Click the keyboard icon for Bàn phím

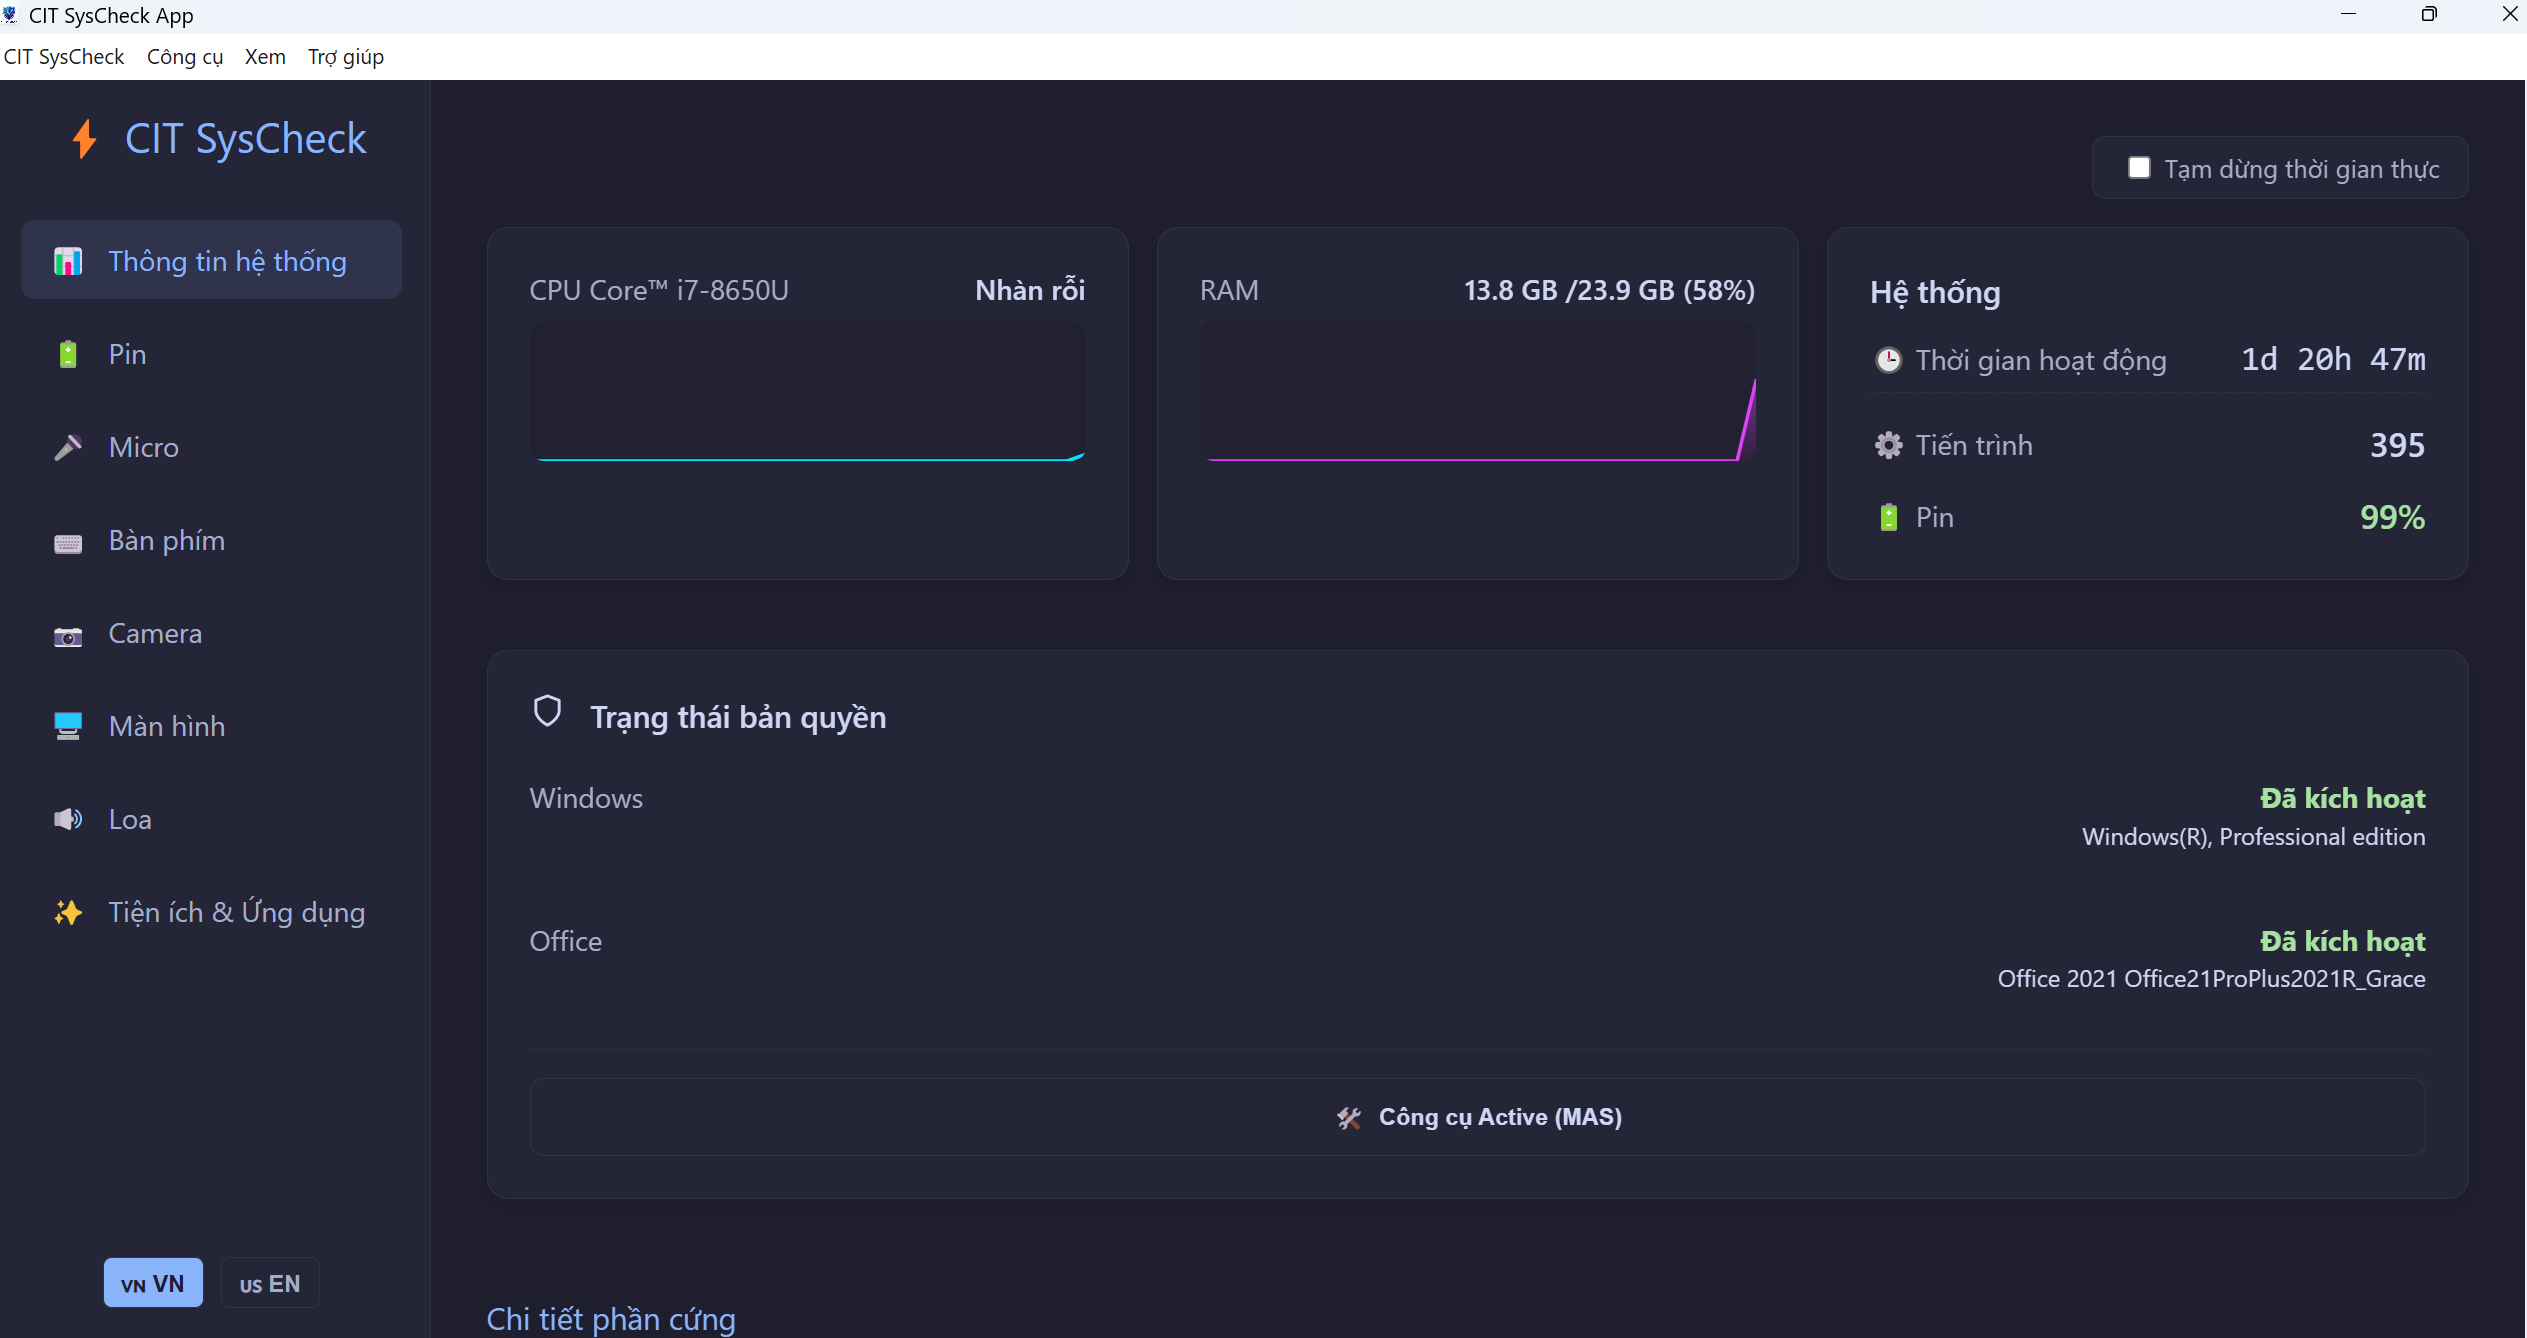click(x=67, y=542)
